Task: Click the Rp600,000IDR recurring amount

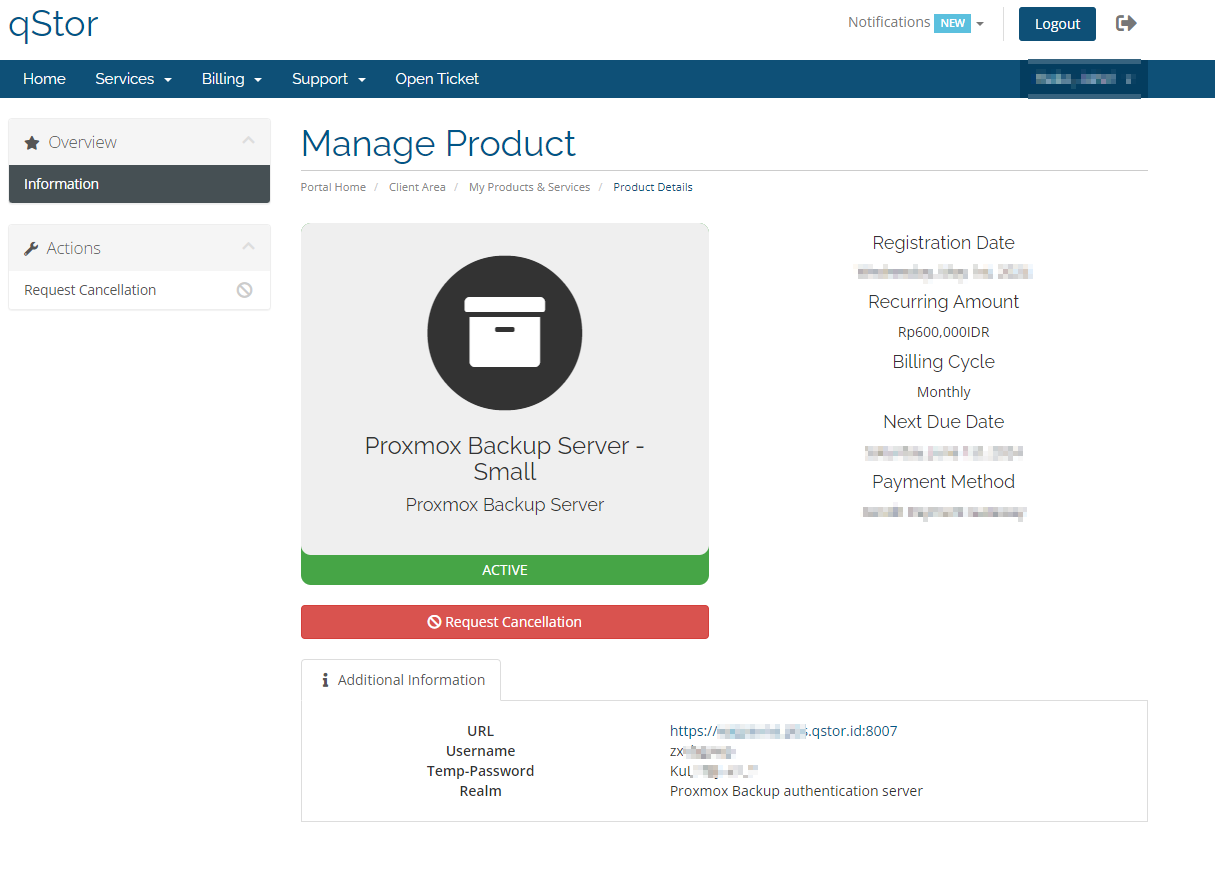Action: click(944, 332)
